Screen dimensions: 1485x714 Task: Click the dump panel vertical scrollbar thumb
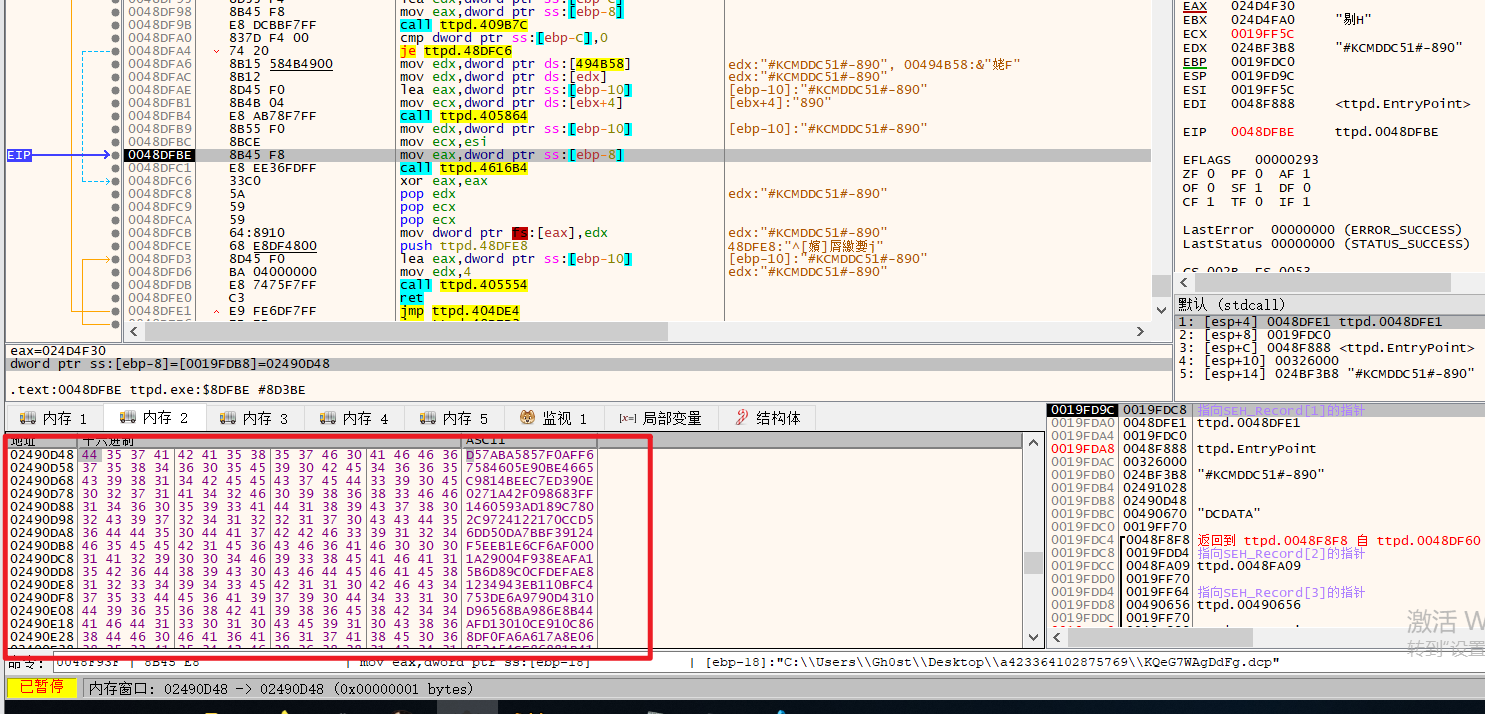[x=1033, y=563]
